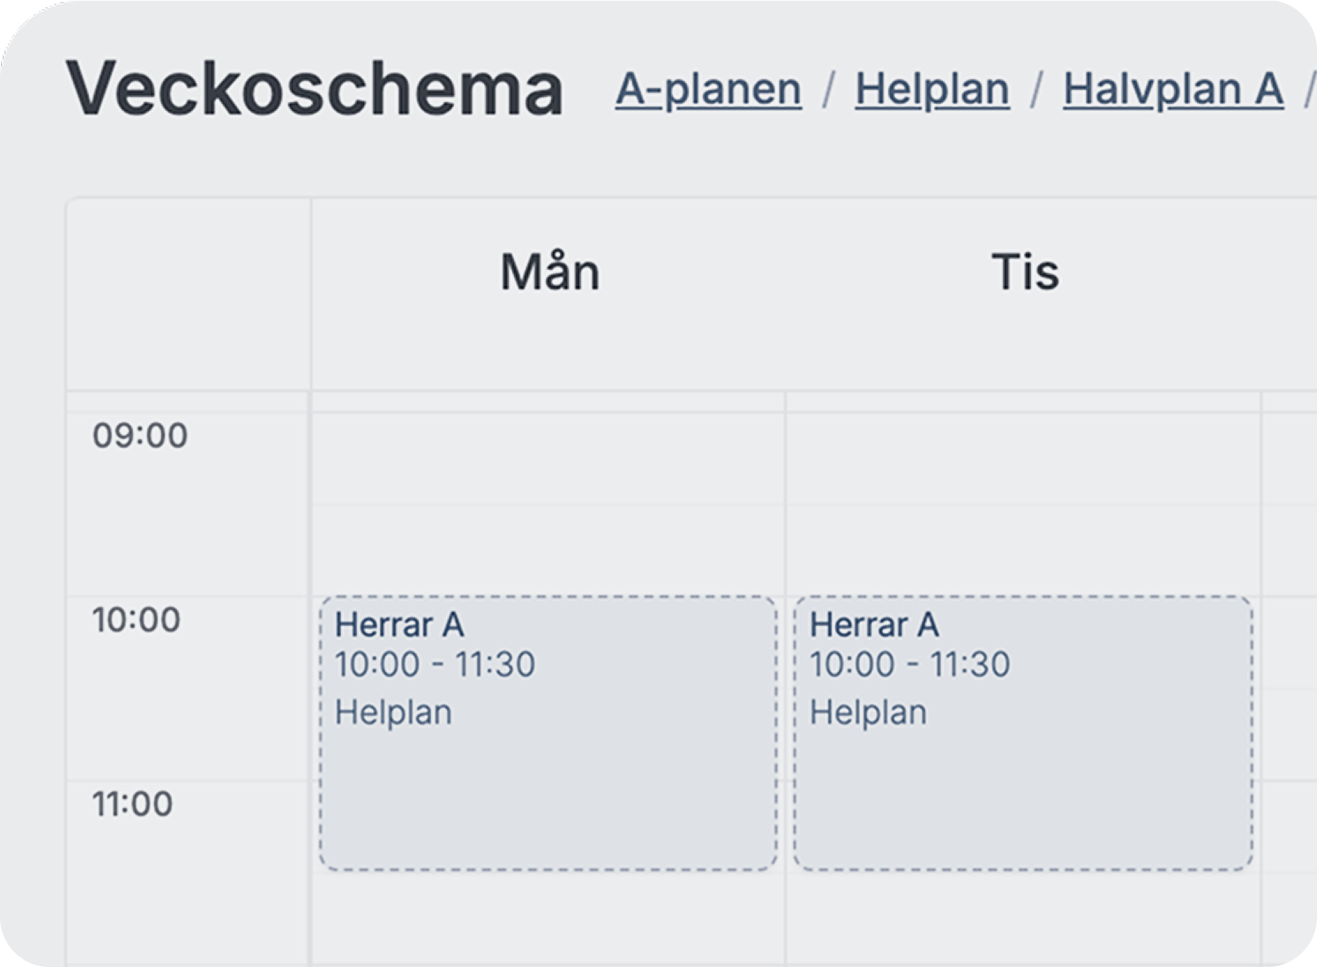Select the empty Tuesday 09:30 slot
1317x967 pixels.
1023,550
